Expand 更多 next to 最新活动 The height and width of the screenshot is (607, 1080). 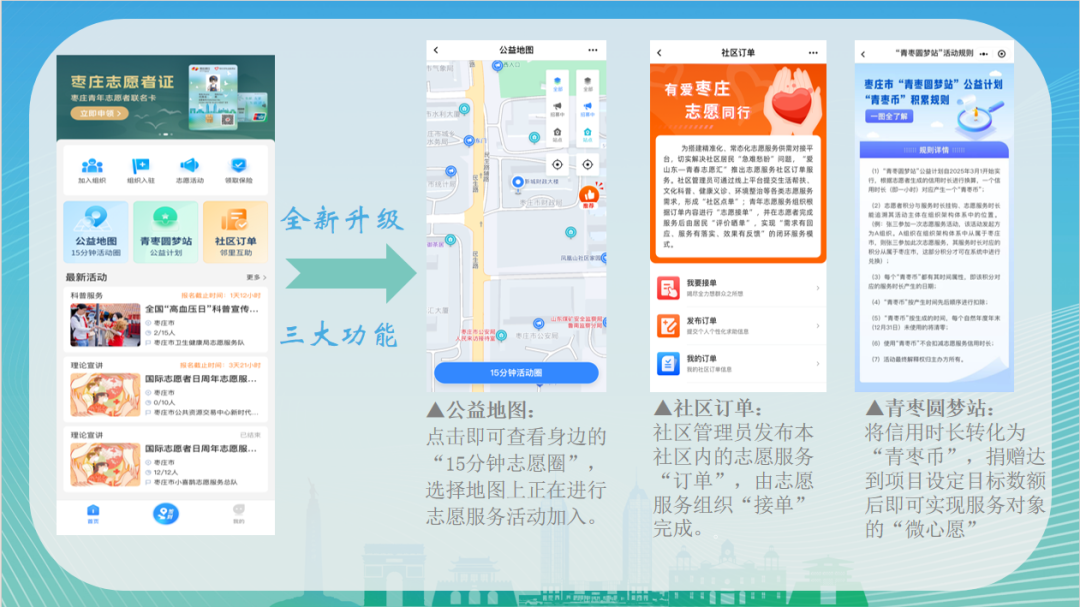click(256, 278)
